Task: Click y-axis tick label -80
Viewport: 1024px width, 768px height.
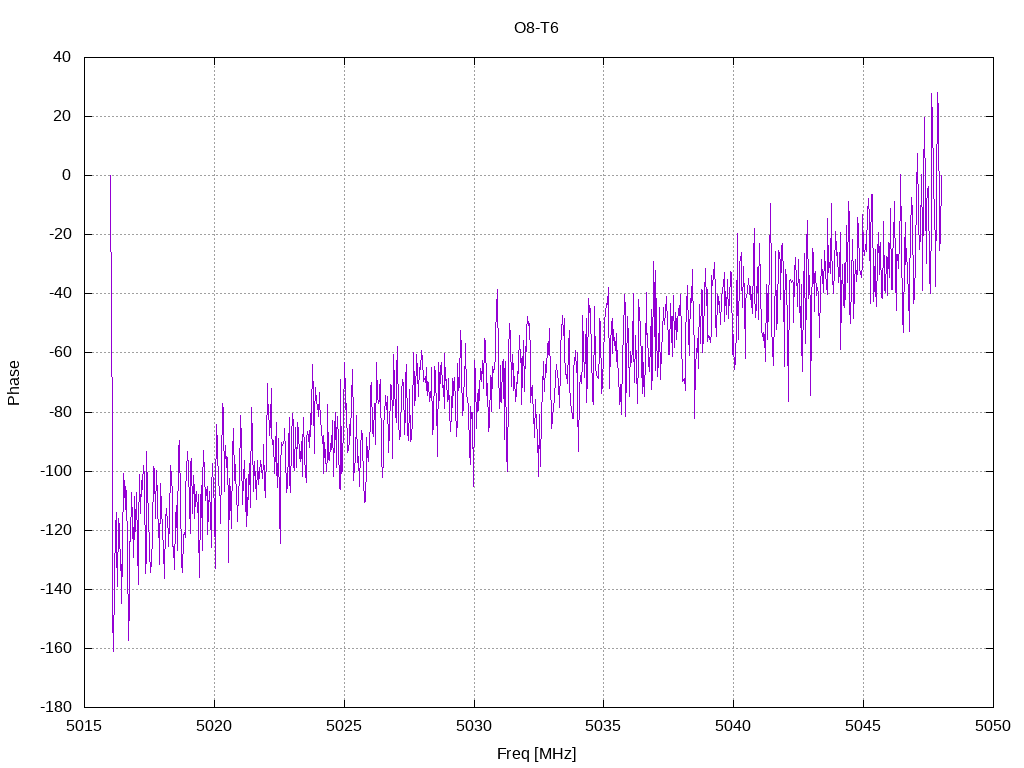Action: coord(60,412)
